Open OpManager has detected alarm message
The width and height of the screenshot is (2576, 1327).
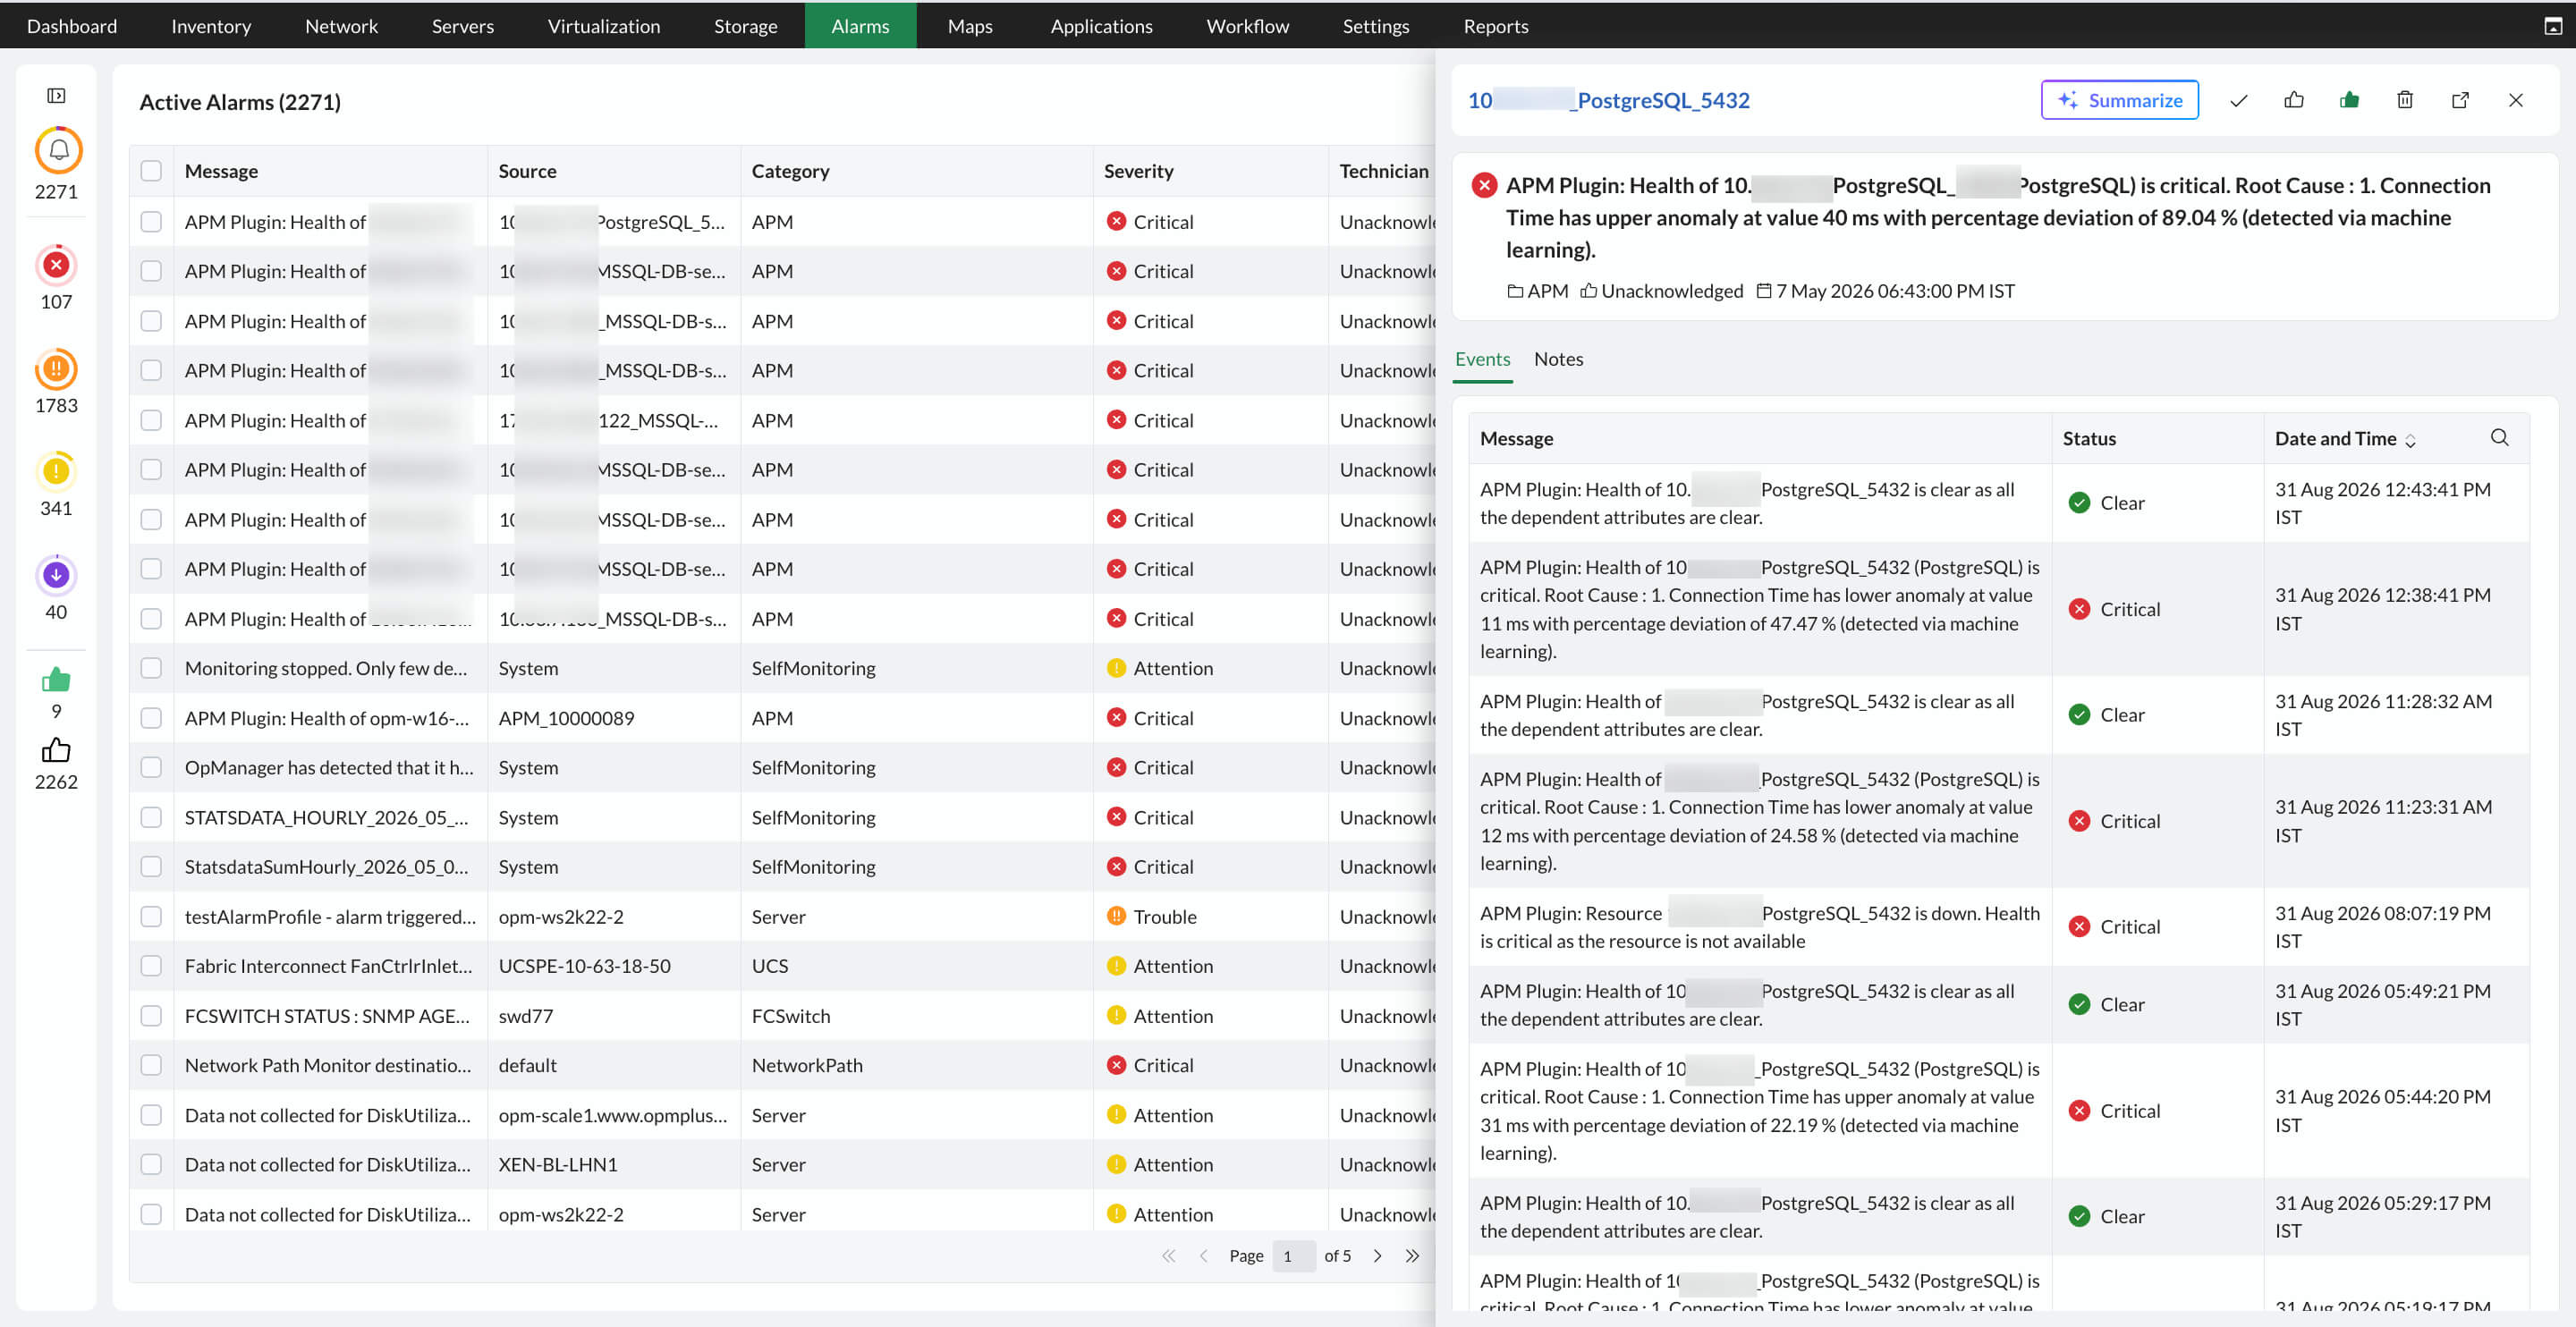pos(329,767)
